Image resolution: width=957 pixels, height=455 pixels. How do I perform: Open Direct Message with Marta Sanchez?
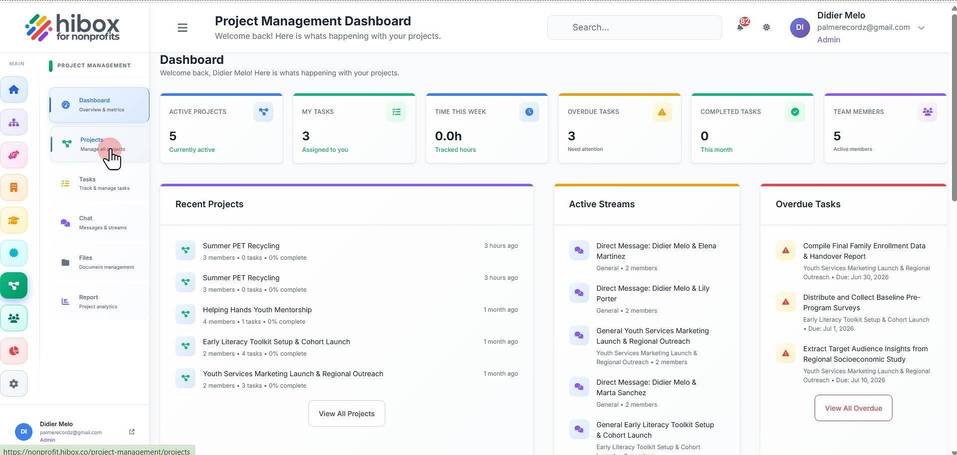pyautogui.click(x=647, y=393)
